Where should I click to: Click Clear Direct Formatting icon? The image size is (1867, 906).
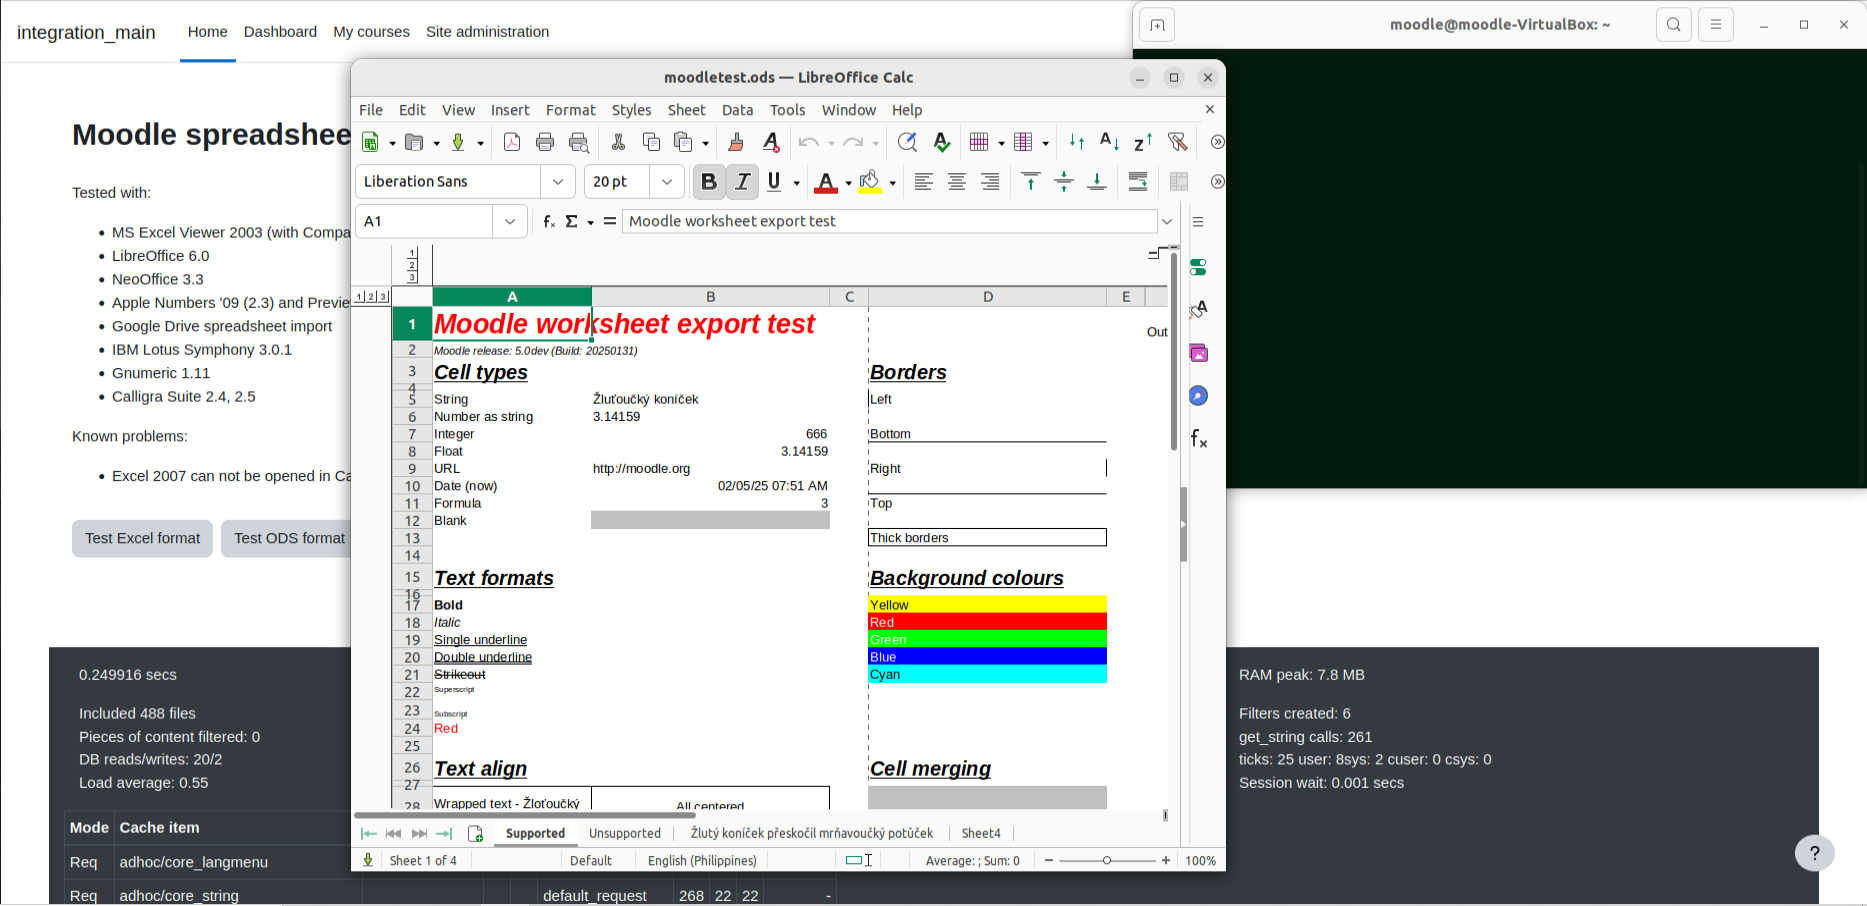(771, 142)
